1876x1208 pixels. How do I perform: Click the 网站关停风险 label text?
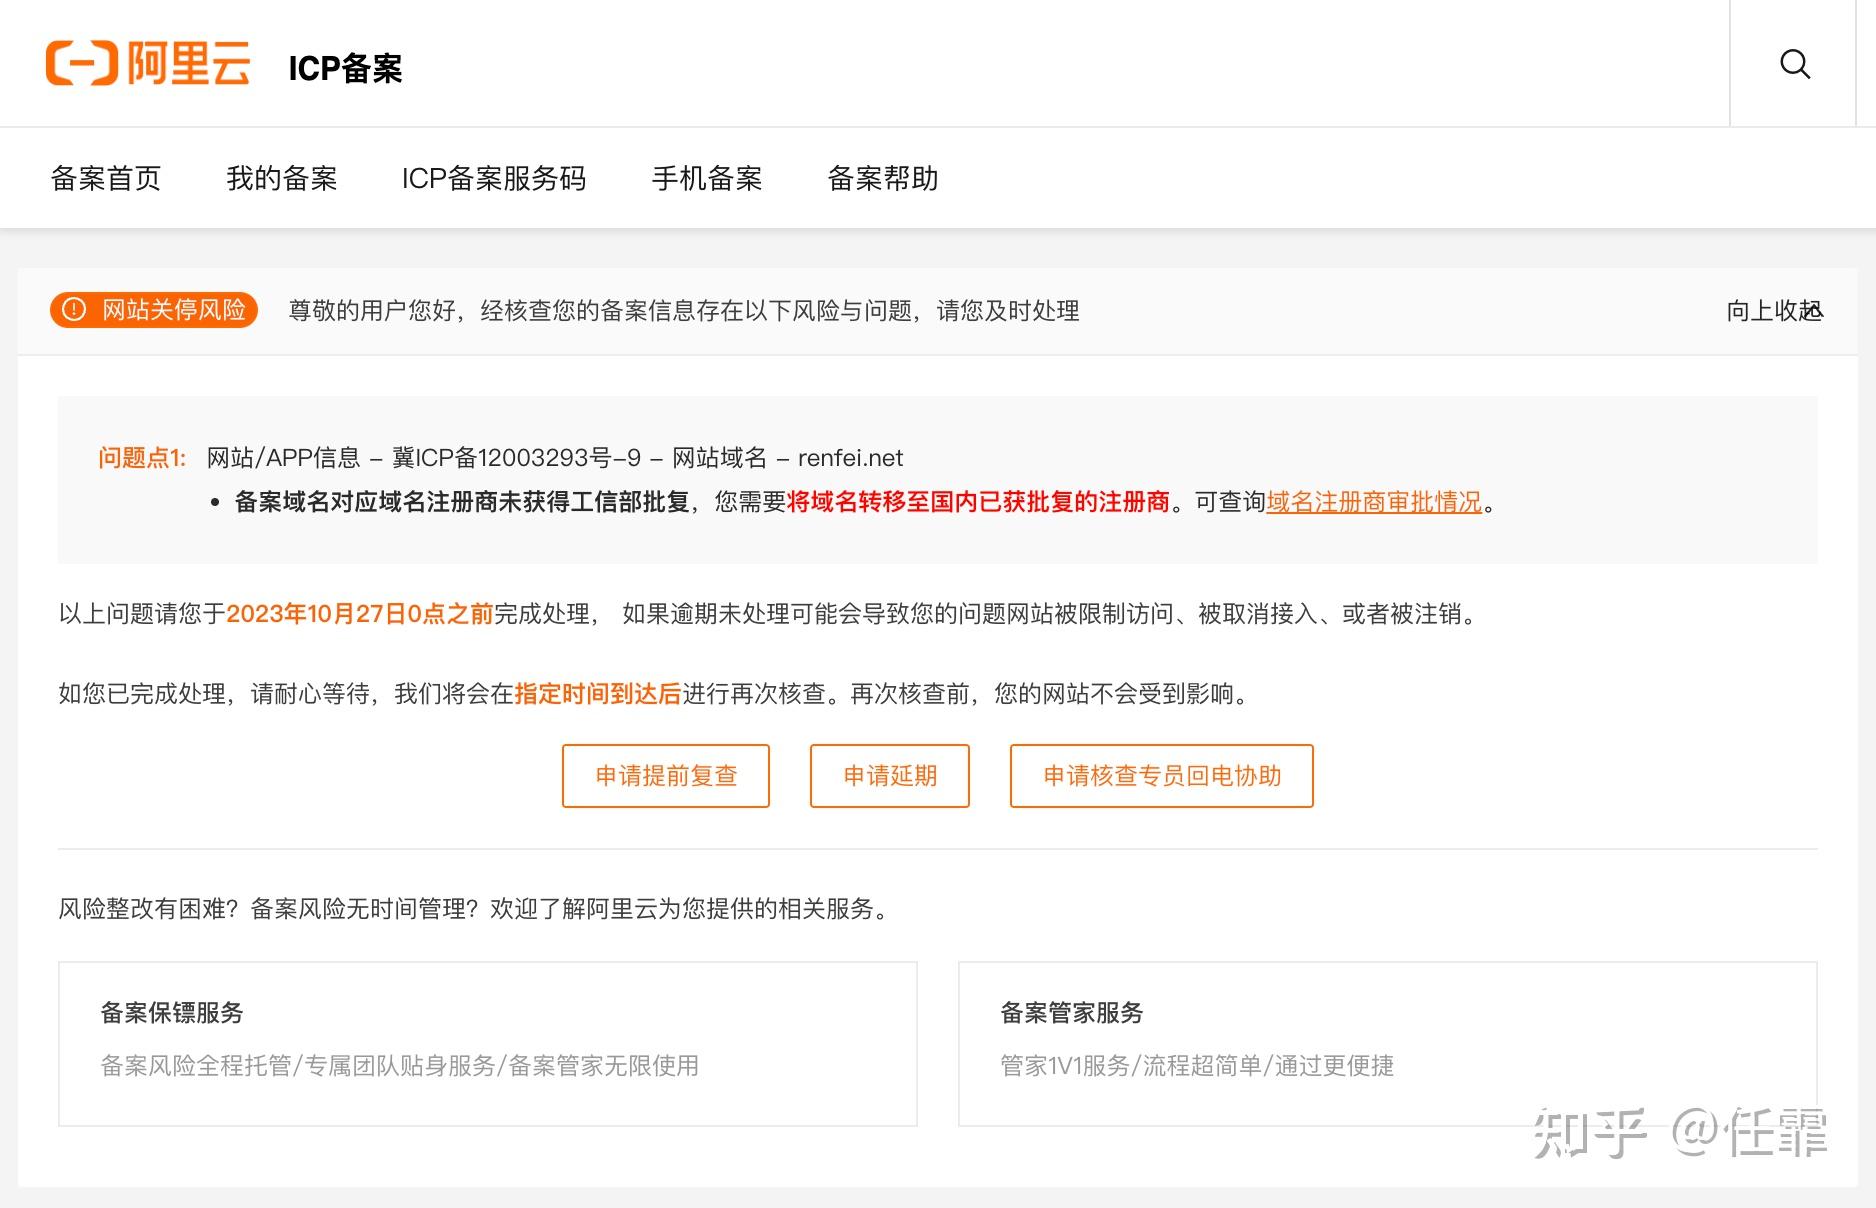174,310
